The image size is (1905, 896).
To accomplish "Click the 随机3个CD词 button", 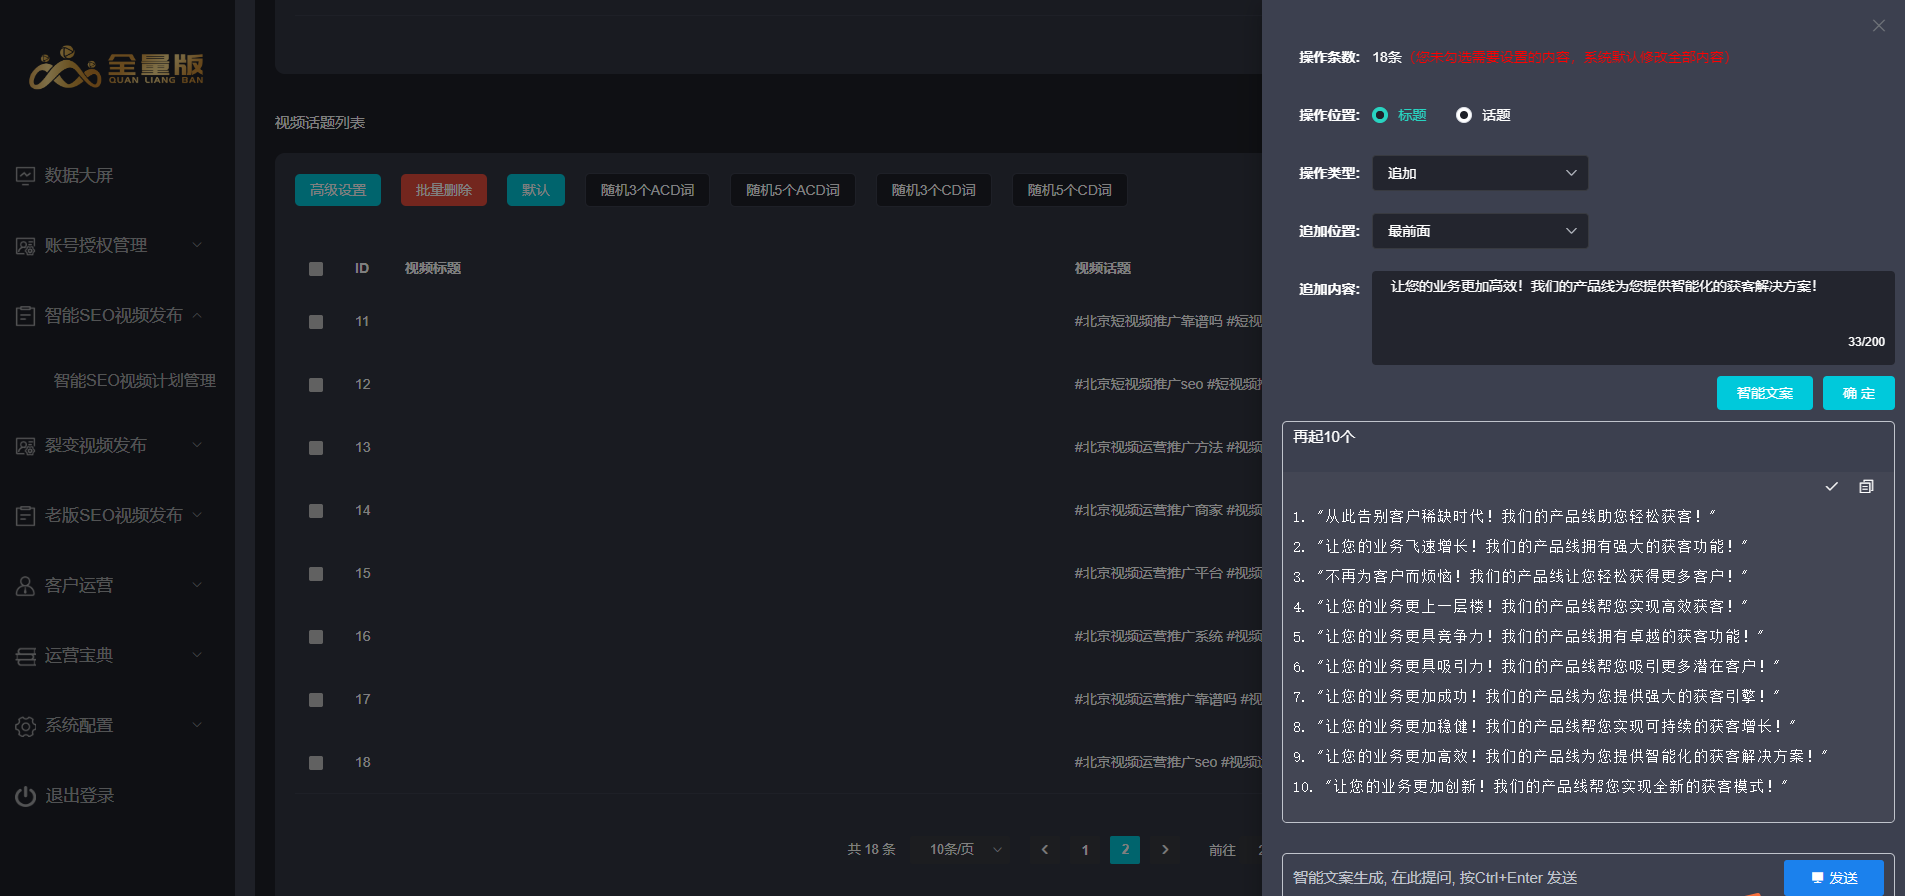I will (934, 190).
